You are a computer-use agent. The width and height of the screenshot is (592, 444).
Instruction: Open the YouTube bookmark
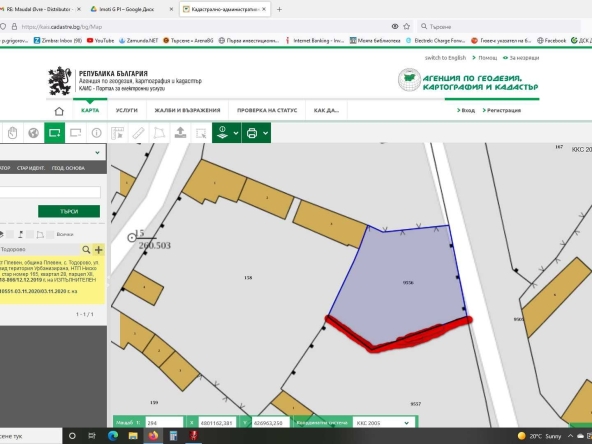[100, 40]
